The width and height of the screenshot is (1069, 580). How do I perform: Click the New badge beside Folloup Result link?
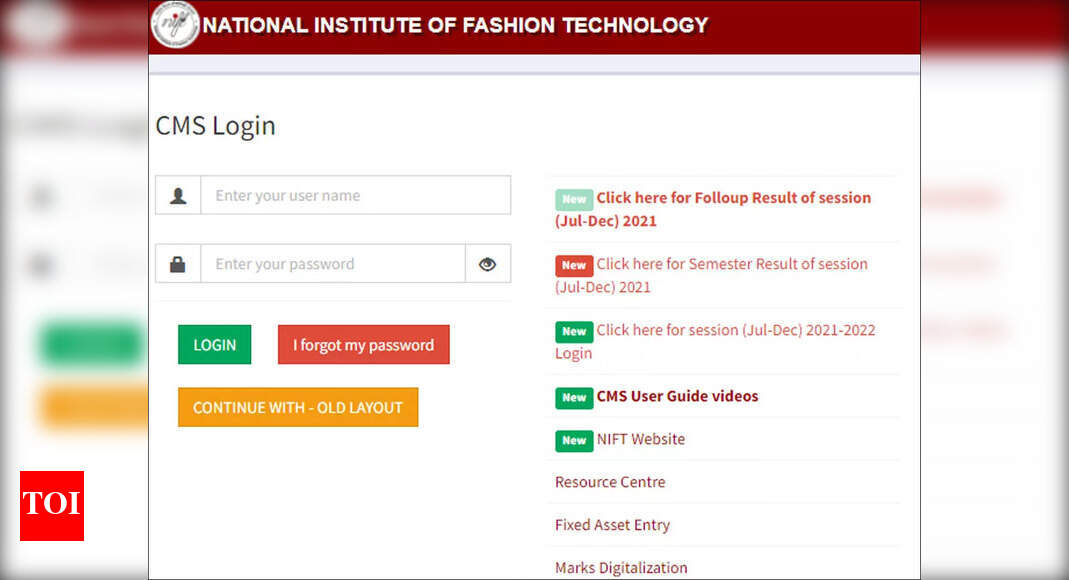[x=573, y=199]
